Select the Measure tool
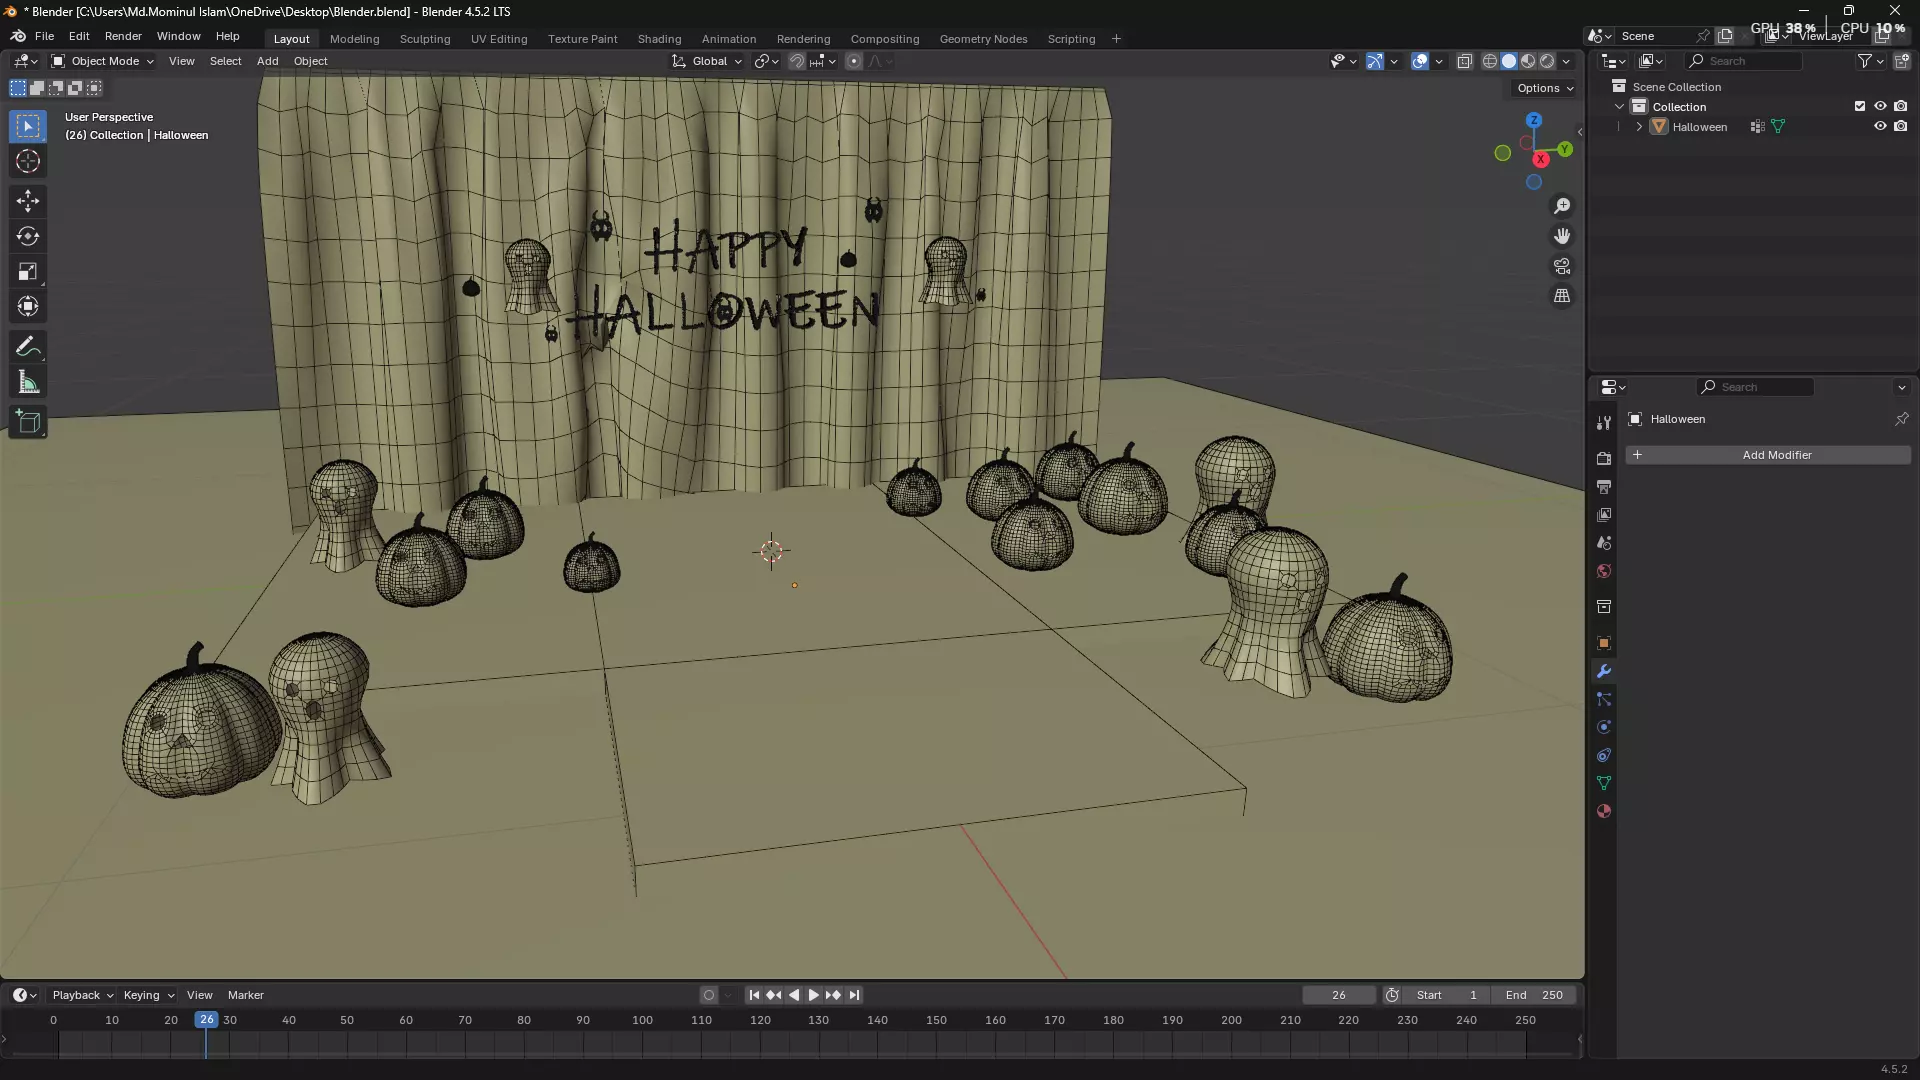The height and width of the screenshot is (1080, 1920). coord(28,382)
